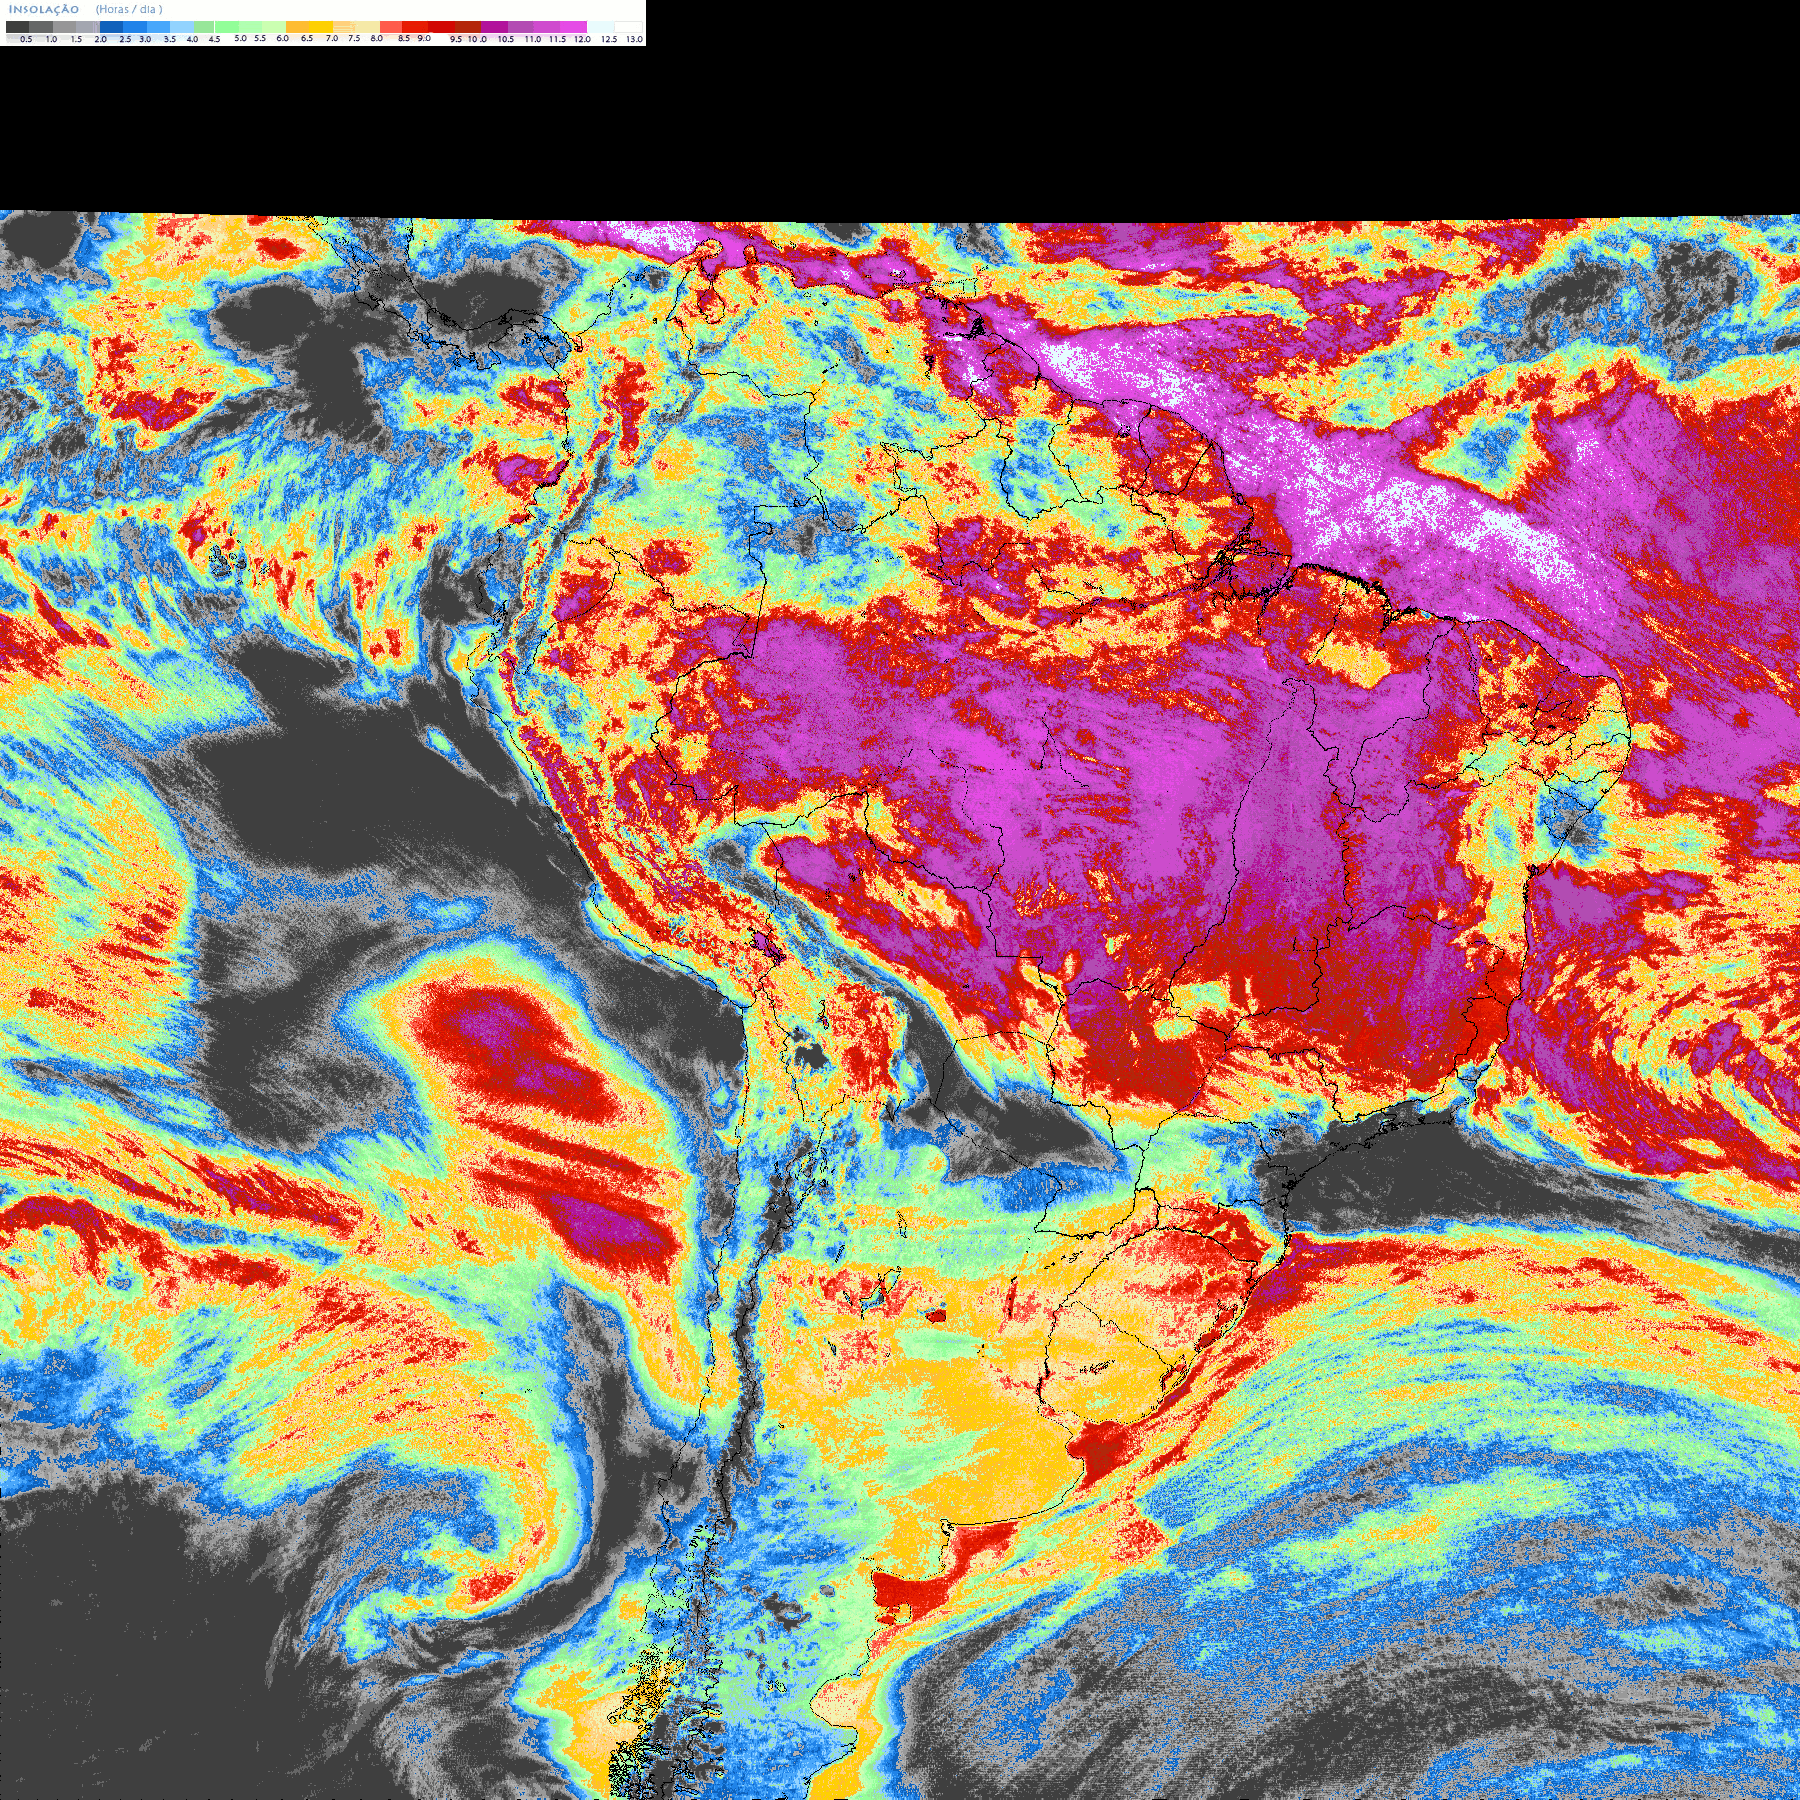
Task: Click the 7.0 legend value
Action: point(332,38)
